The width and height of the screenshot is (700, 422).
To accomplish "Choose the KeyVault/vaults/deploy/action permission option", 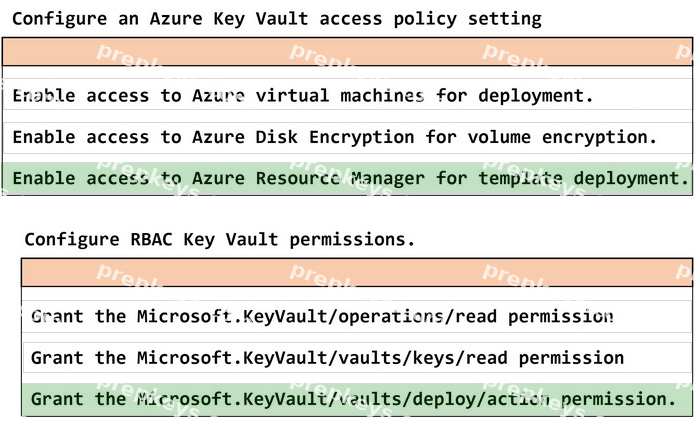I will point(357,399).
